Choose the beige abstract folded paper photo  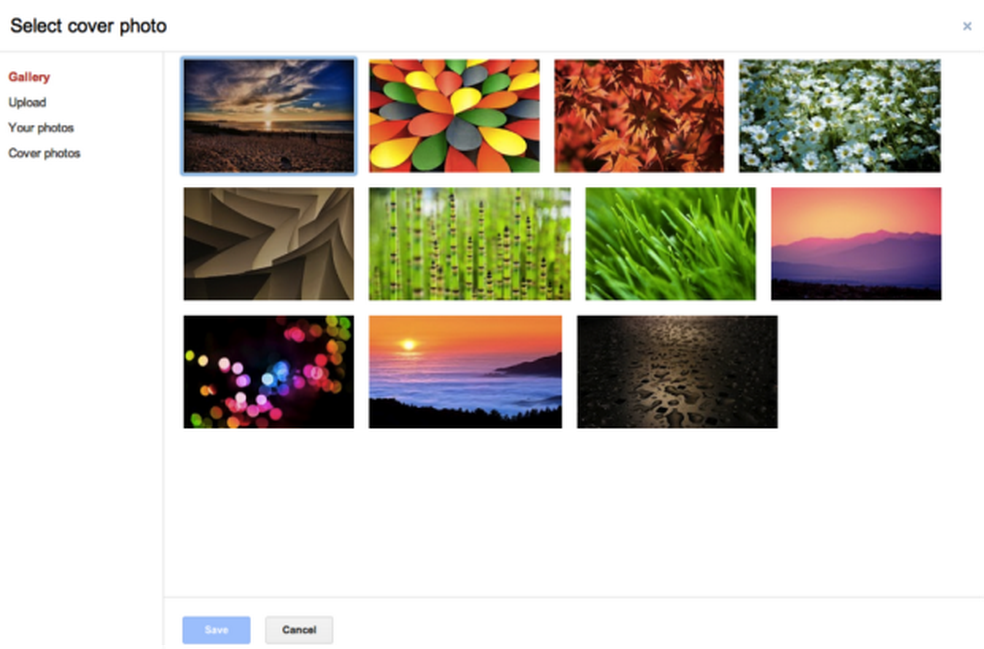269,244
